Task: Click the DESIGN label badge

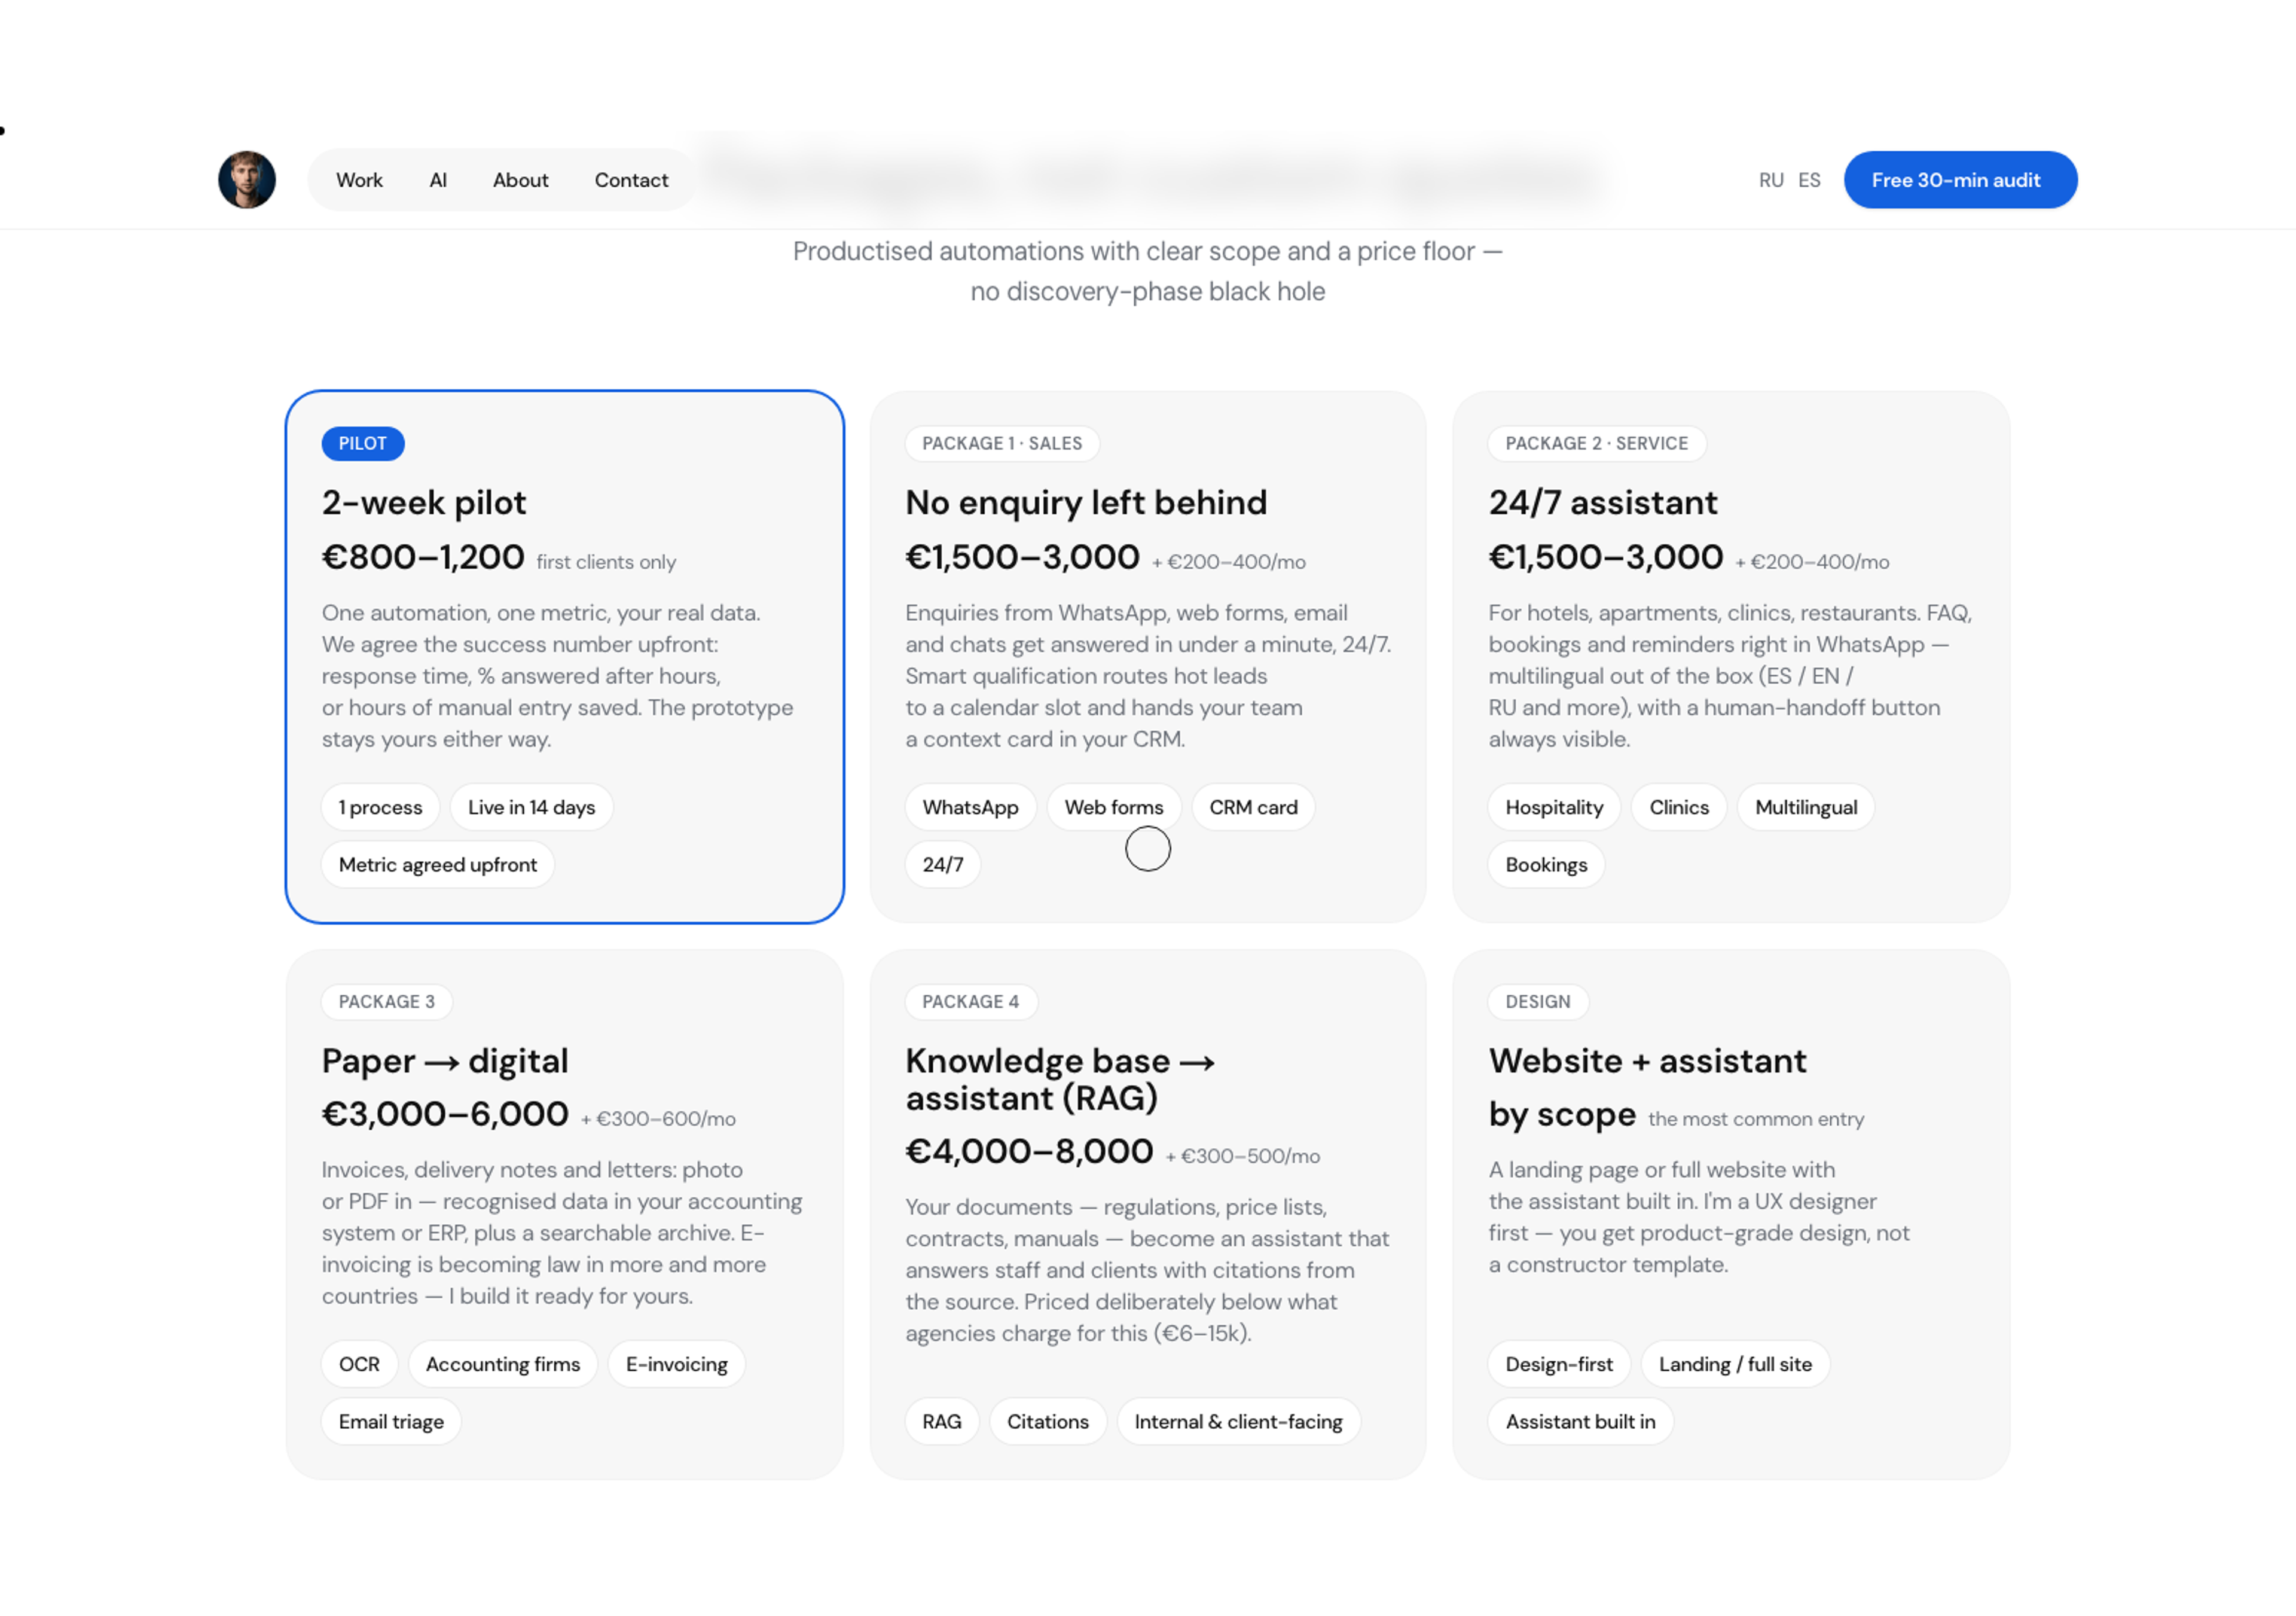Action: [1538, 1001]
